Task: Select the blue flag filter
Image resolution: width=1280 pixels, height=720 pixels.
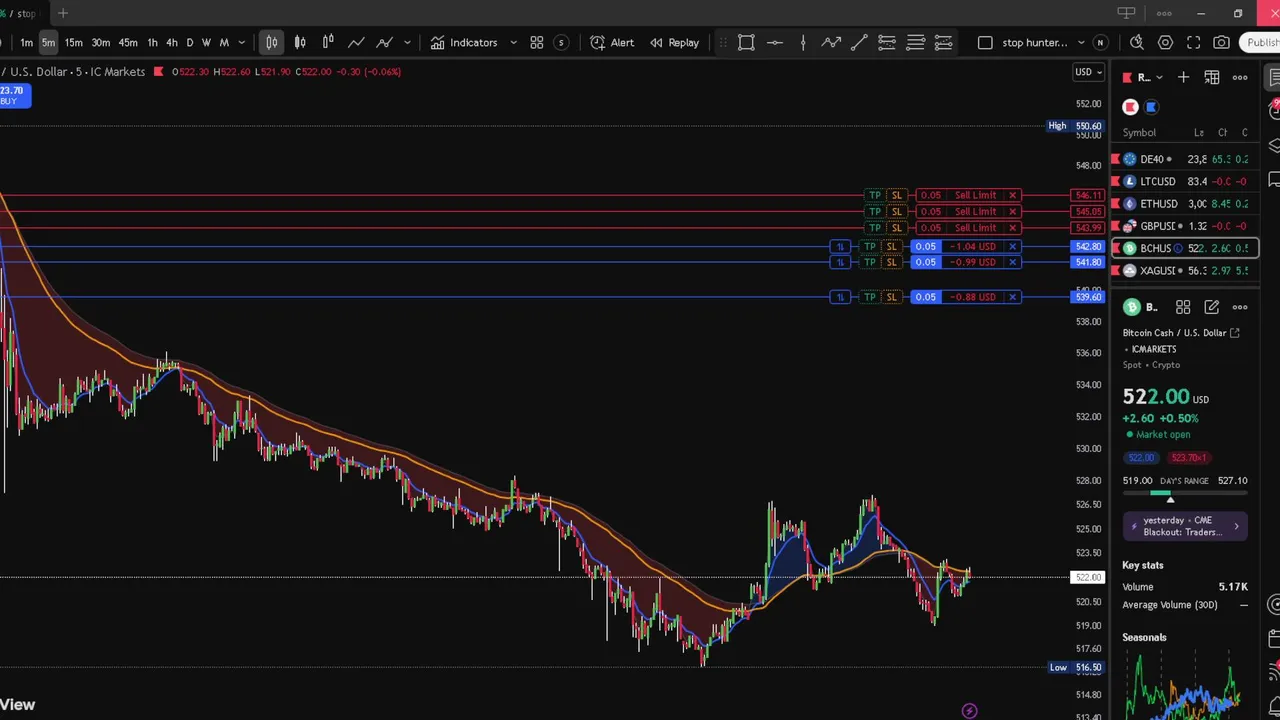Action: [1151, 107]
